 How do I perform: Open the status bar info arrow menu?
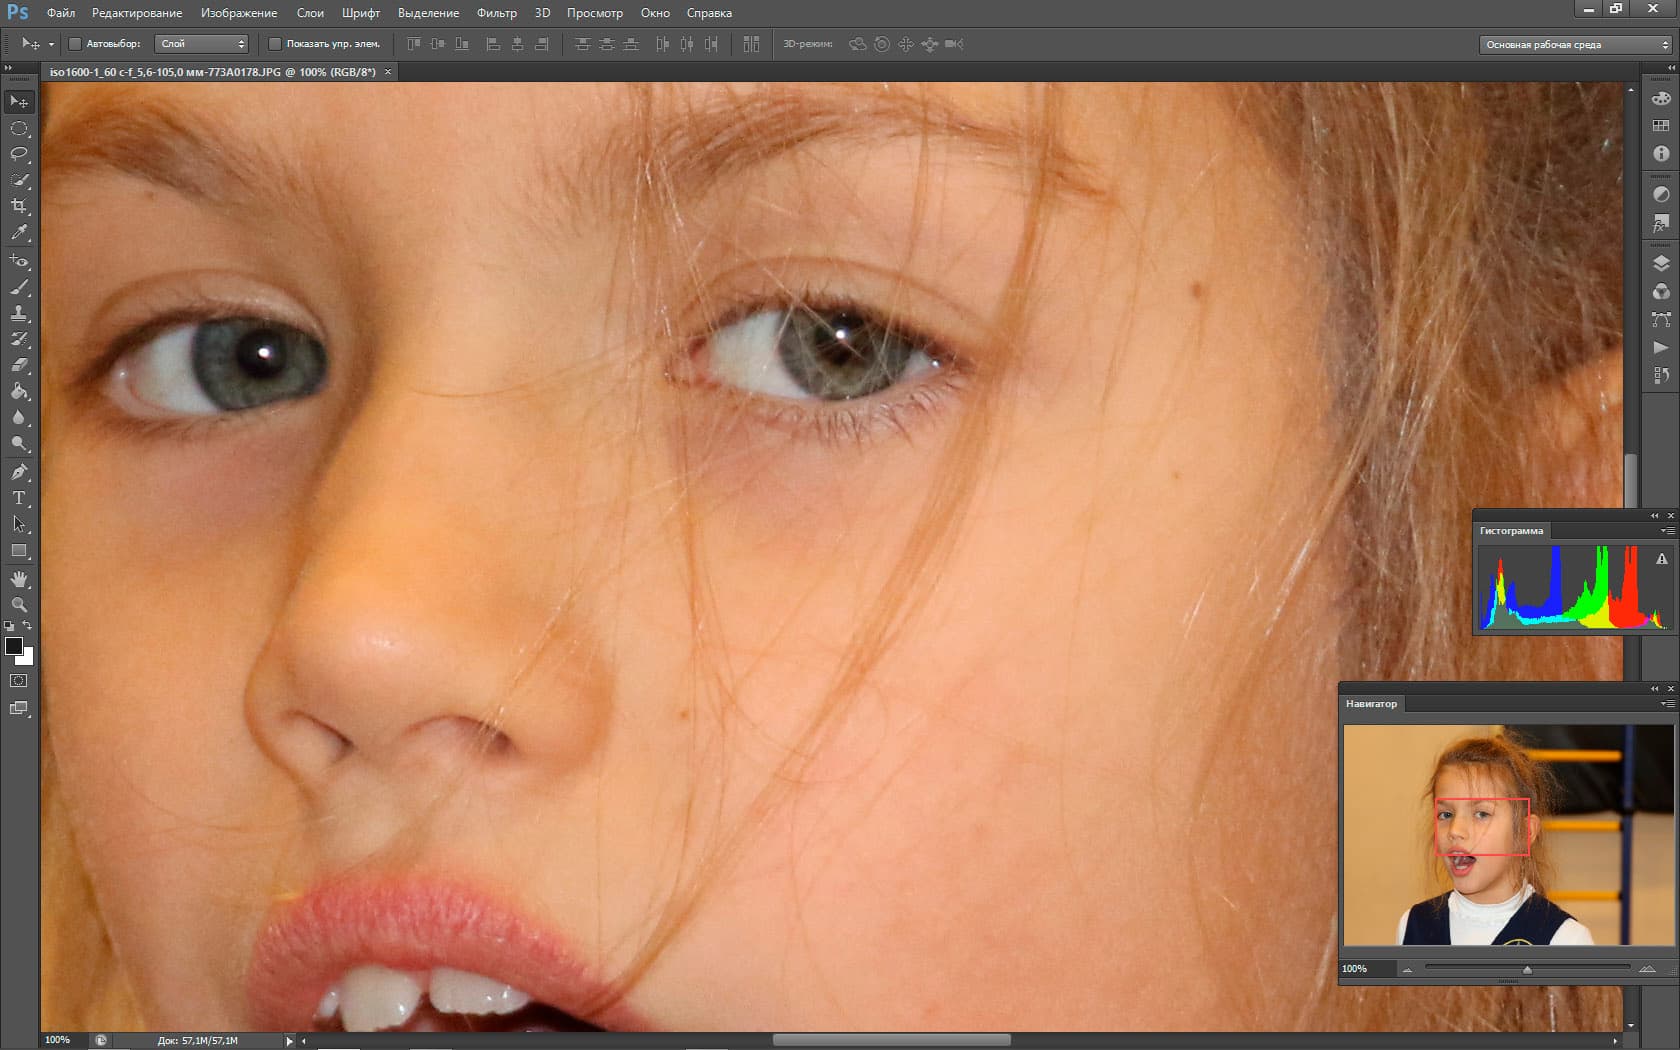(289, 1041)
